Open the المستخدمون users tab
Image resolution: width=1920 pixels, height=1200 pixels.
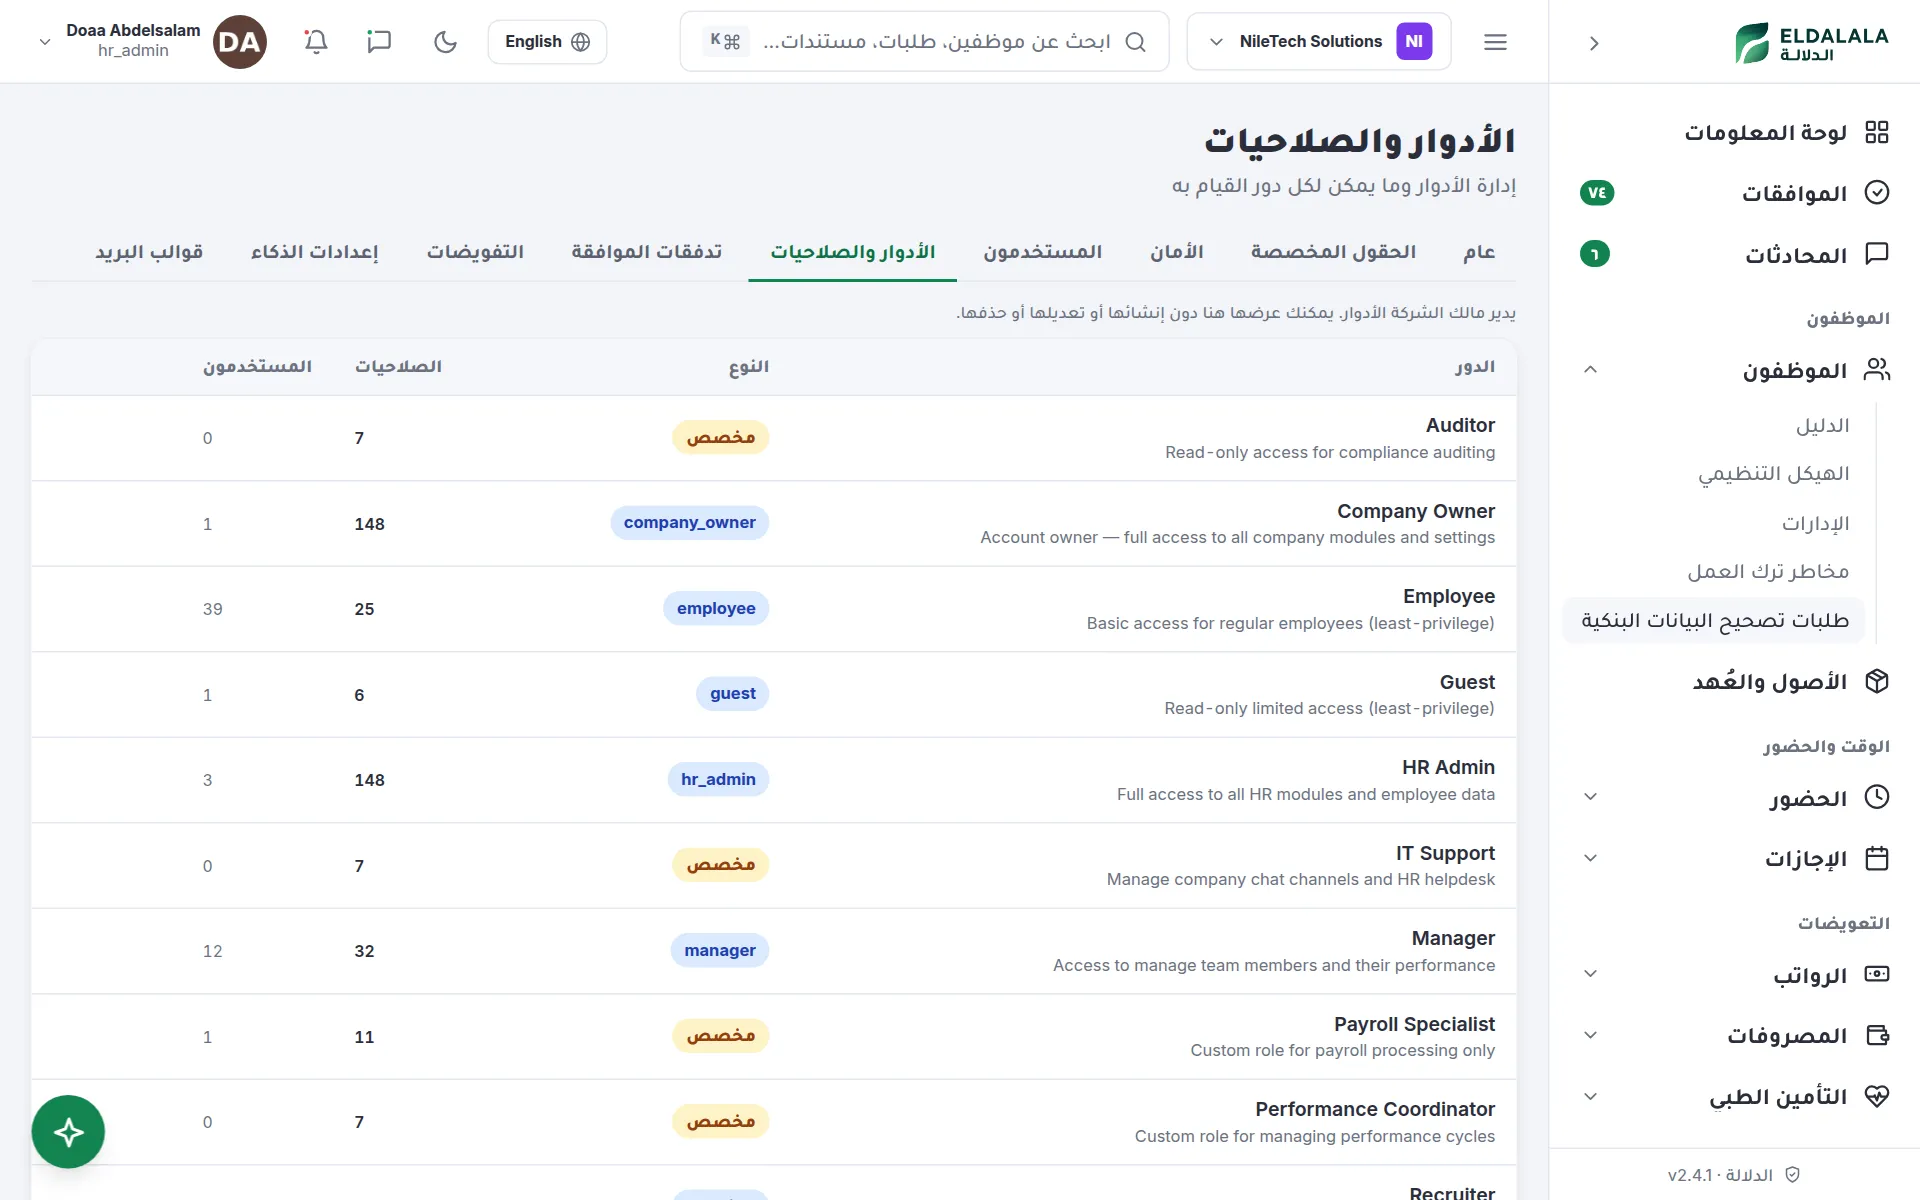[x=1042, y=252]
